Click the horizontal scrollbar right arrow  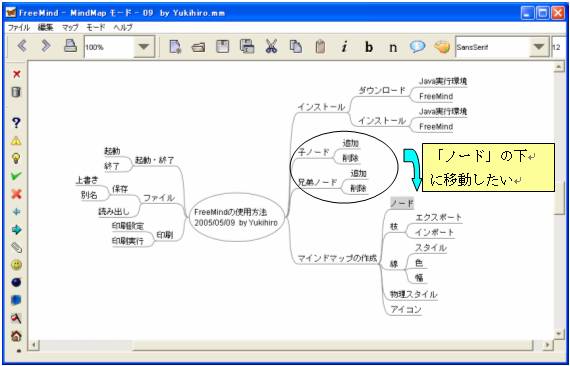click(x=547, y=345)
